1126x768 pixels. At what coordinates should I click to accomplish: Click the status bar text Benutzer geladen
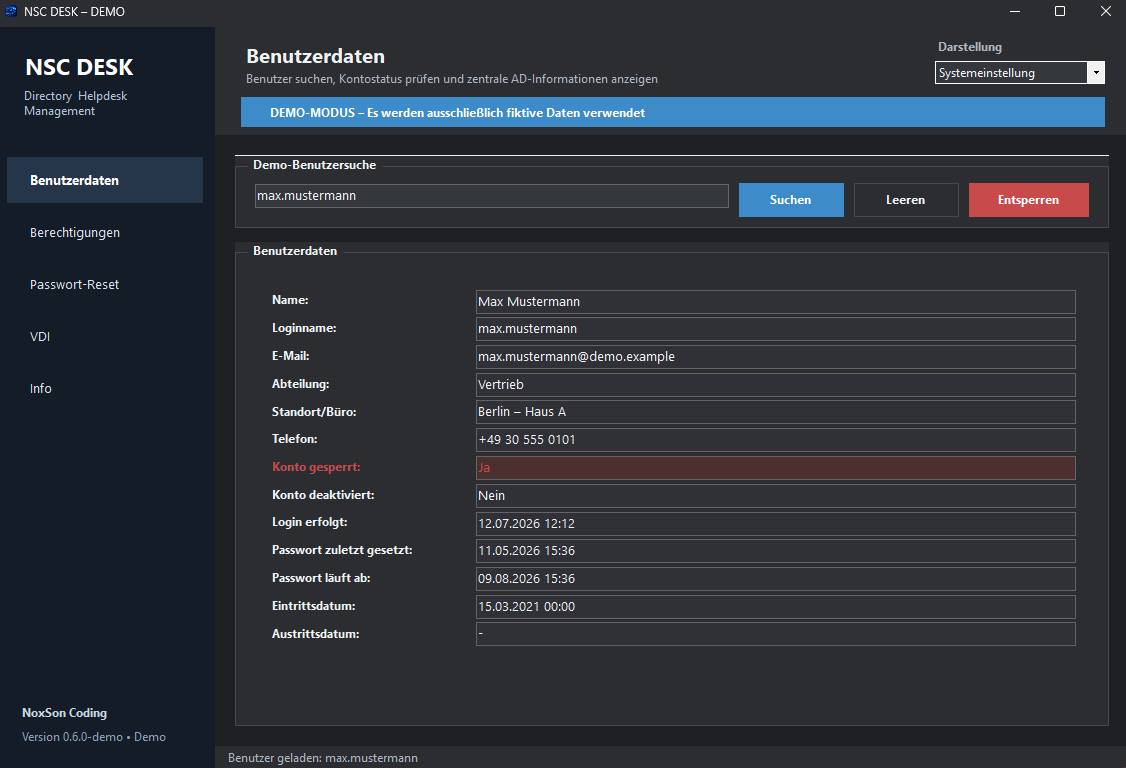[x=322, y=758]
